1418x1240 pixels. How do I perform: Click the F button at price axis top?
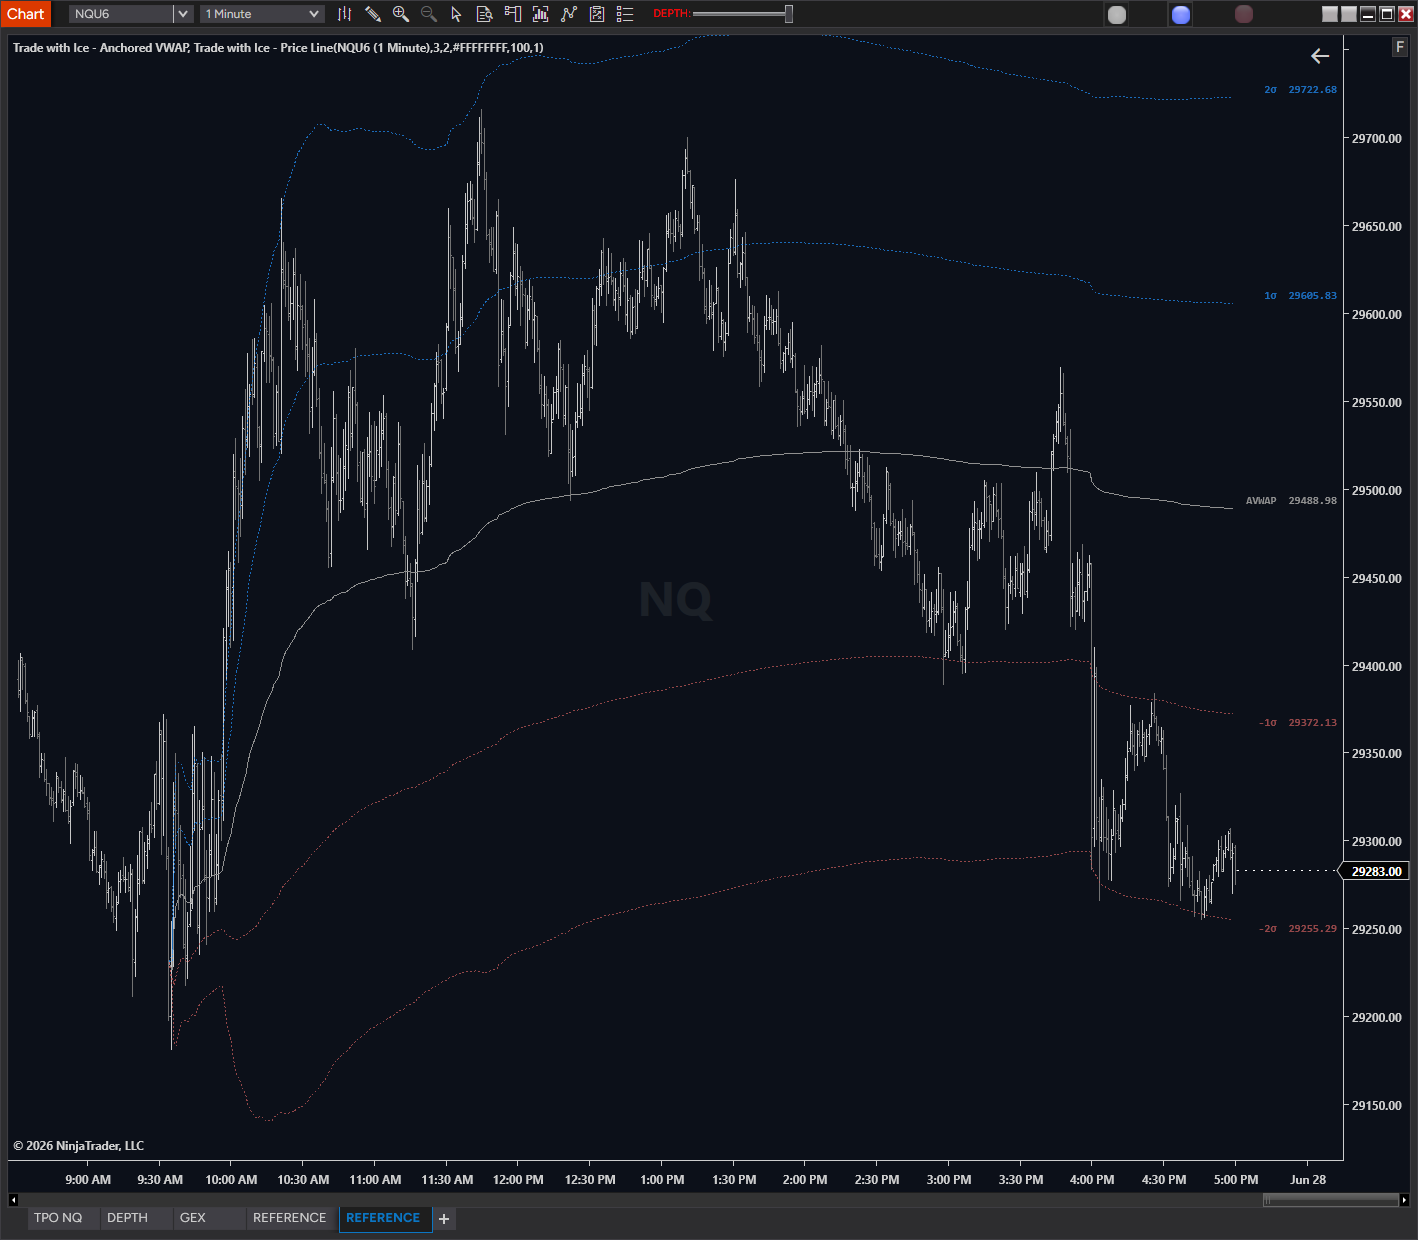click(x=1400, y=47)
